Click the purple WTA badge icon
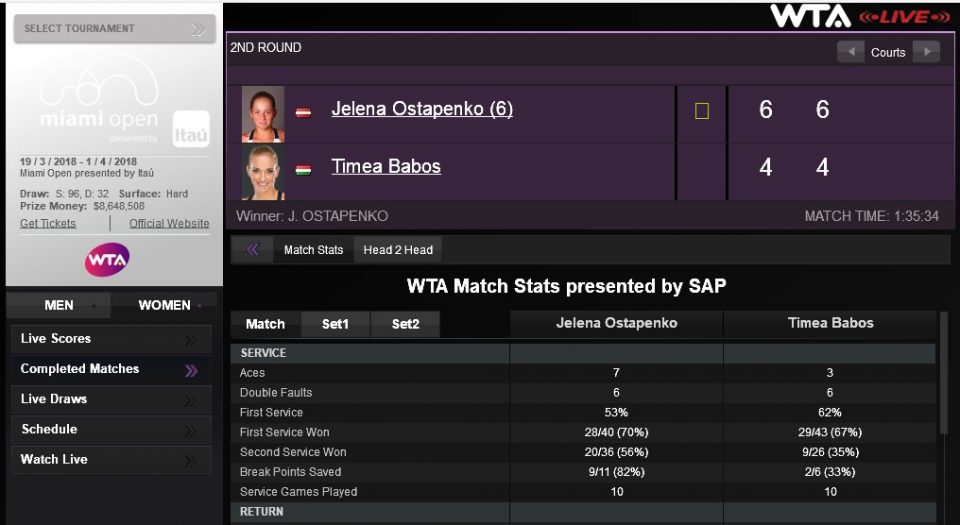960x525 pixels. pyautogui.click(x=107, y=260)
